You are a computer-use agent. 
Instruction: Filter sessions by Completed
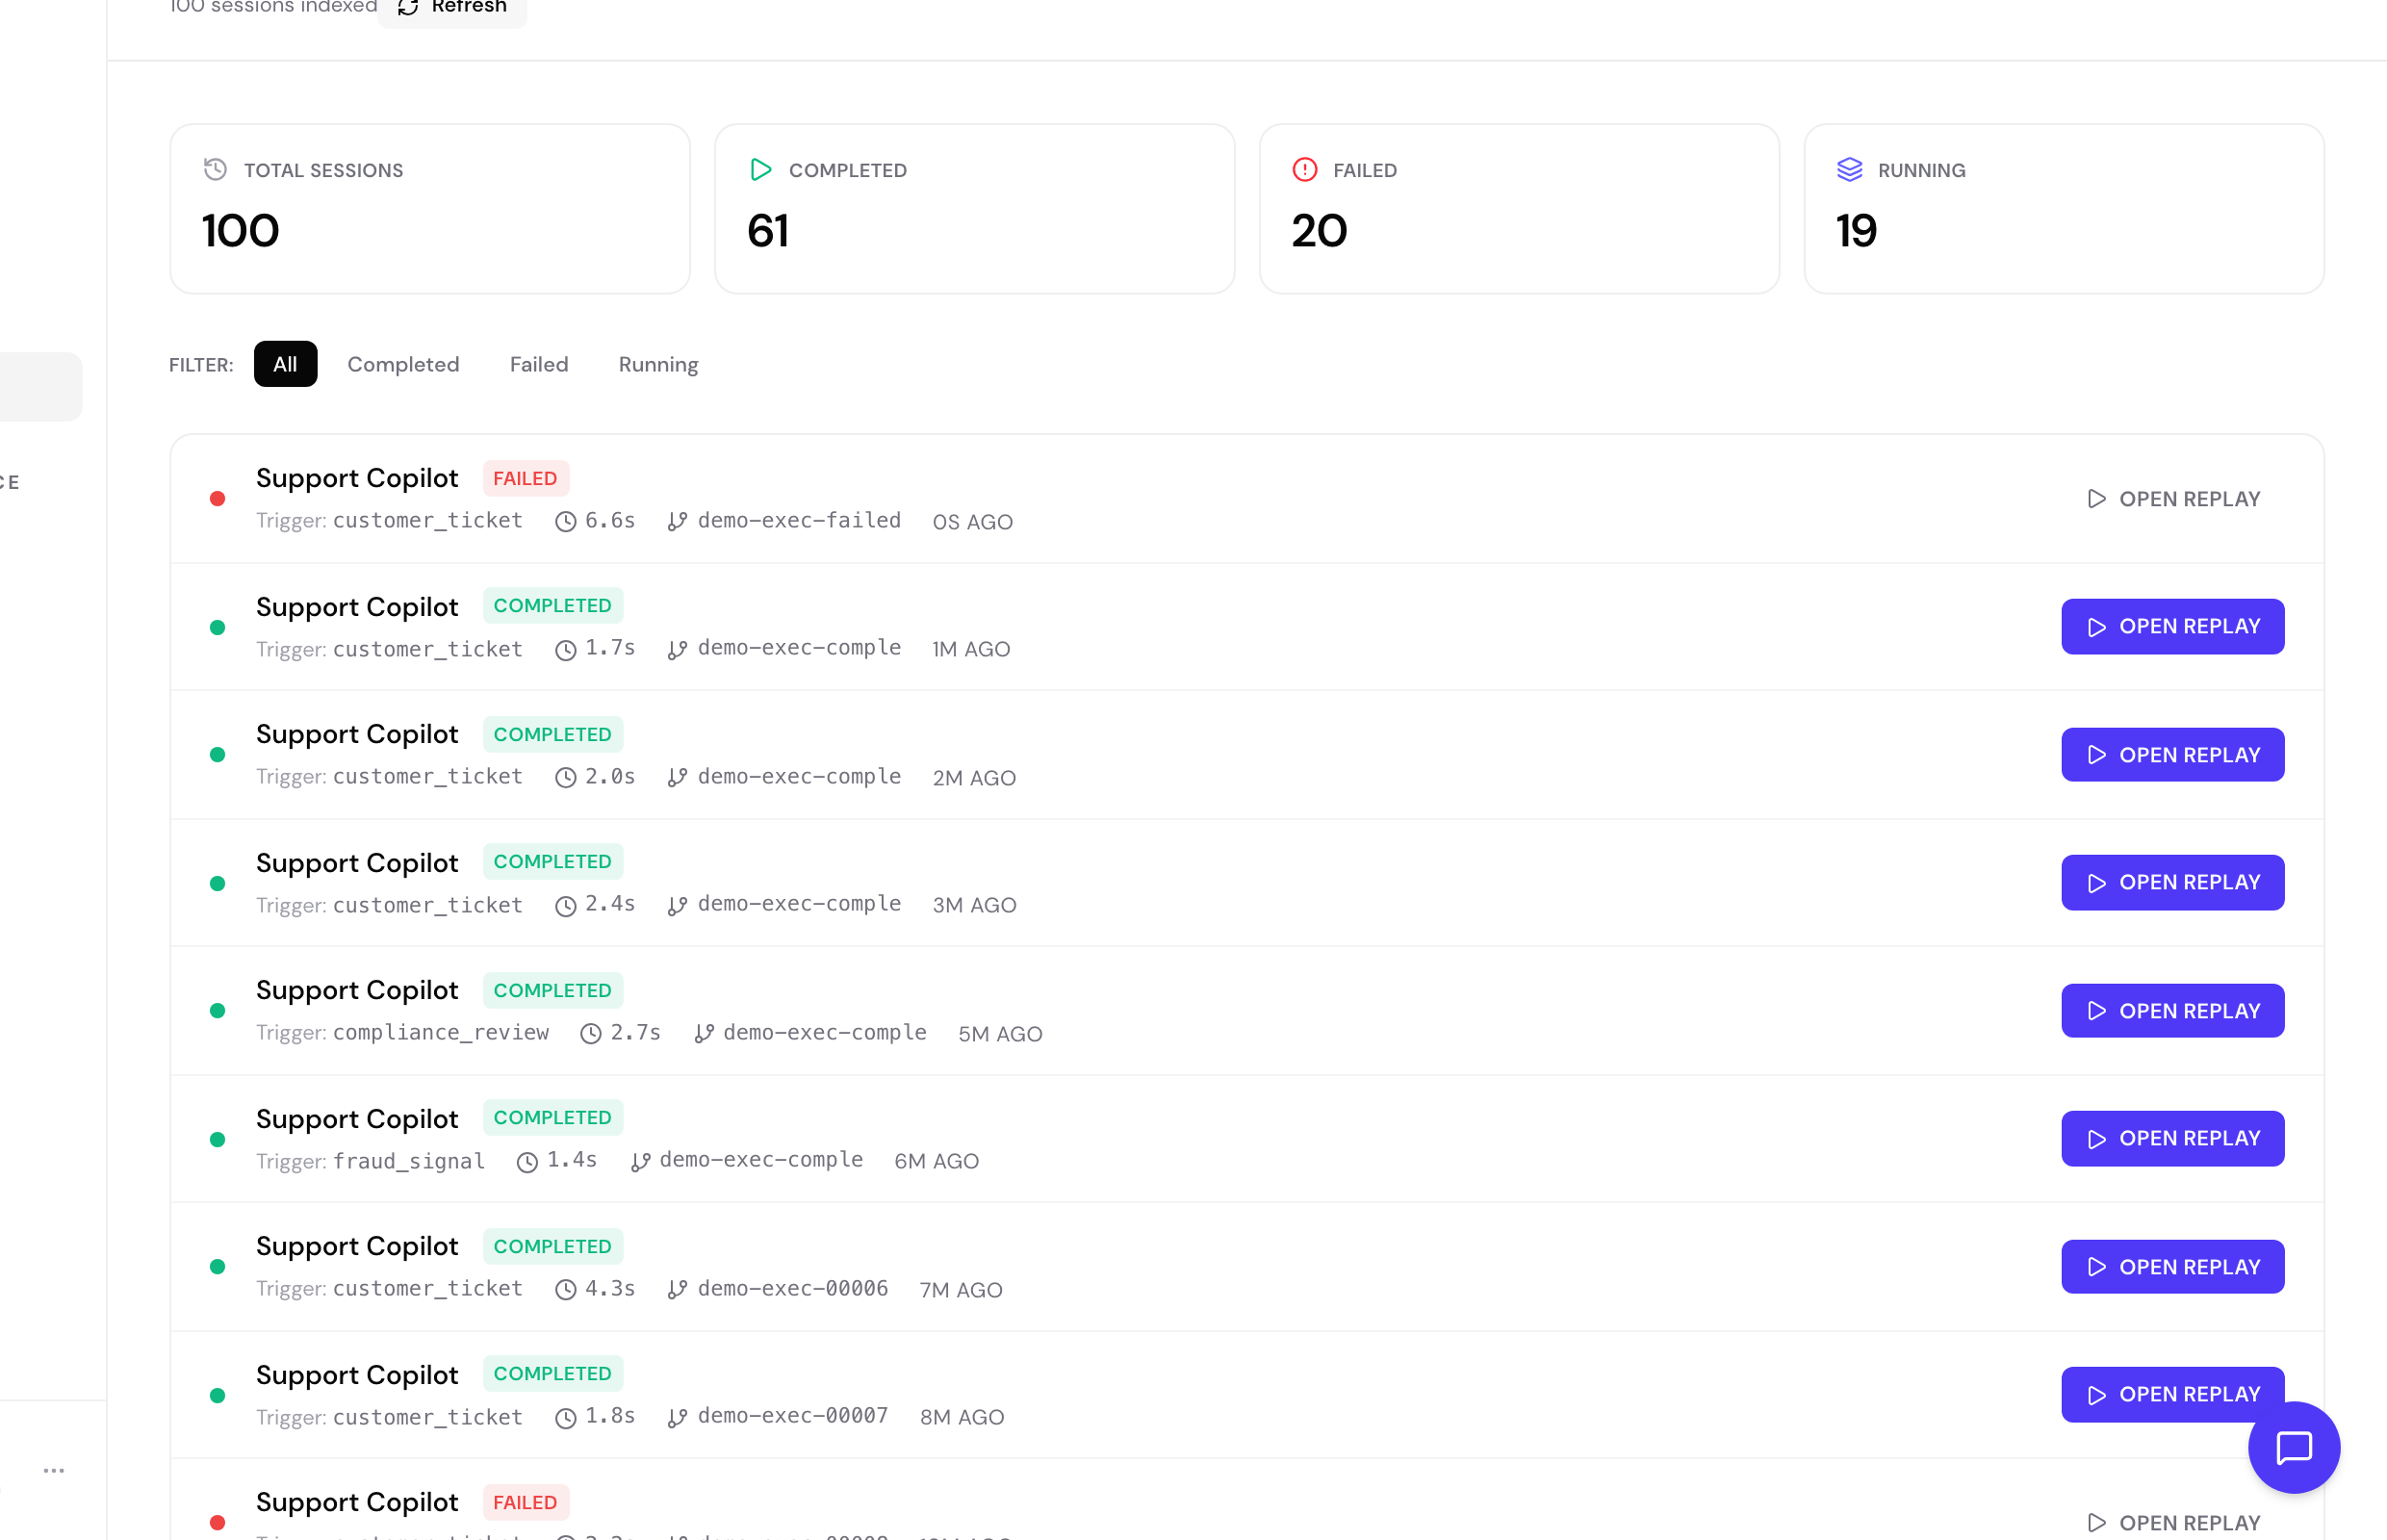click(403, 364)
